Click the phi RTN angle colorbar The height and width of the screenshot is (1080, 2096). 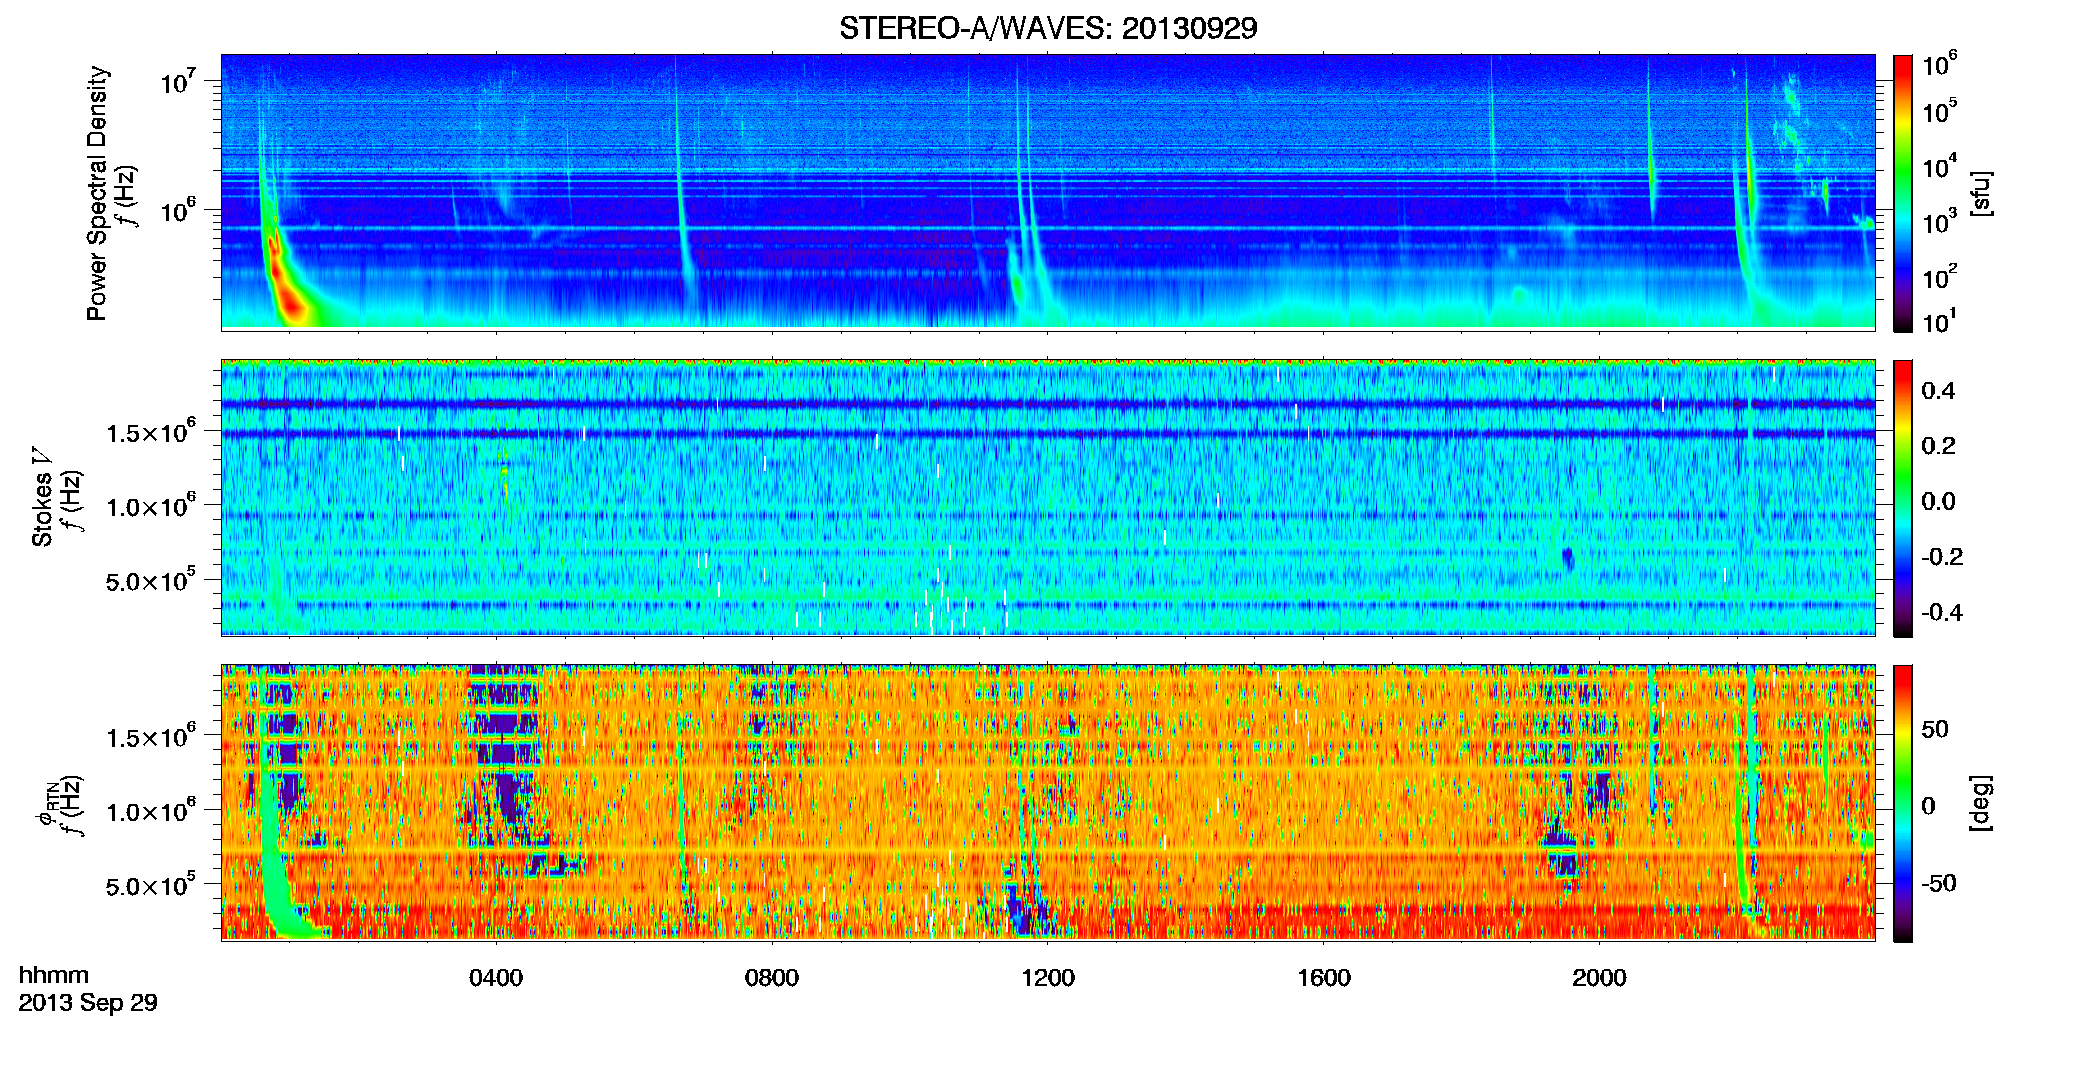coord(1903,803)
